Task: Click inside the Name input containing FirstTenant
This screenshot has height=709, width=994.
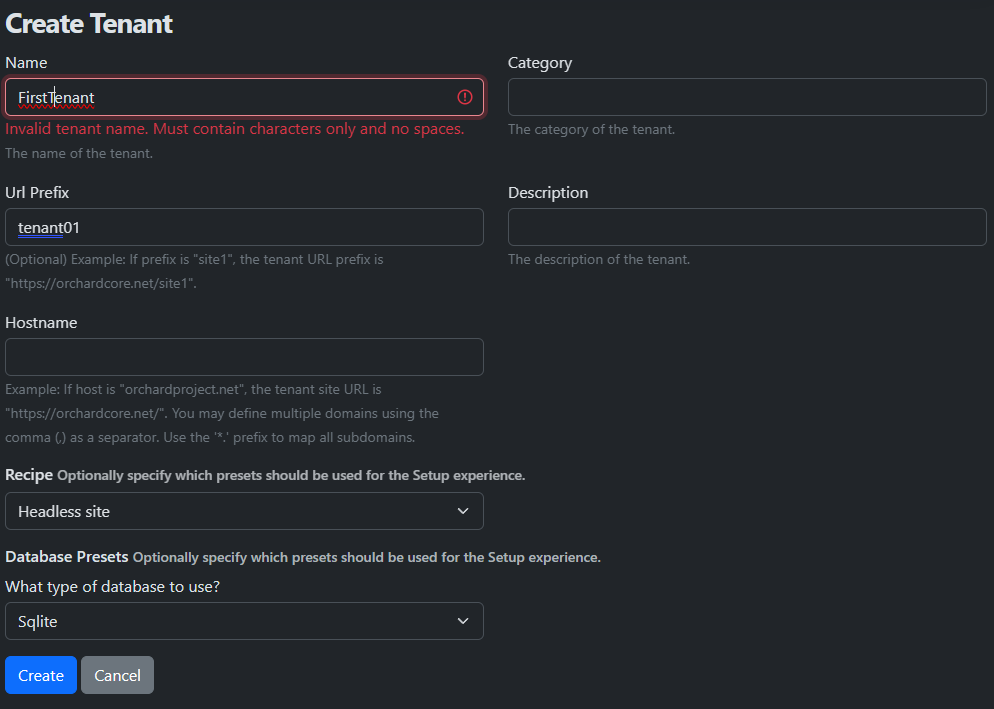Action: pyautogui.click(x=244, y=97)
